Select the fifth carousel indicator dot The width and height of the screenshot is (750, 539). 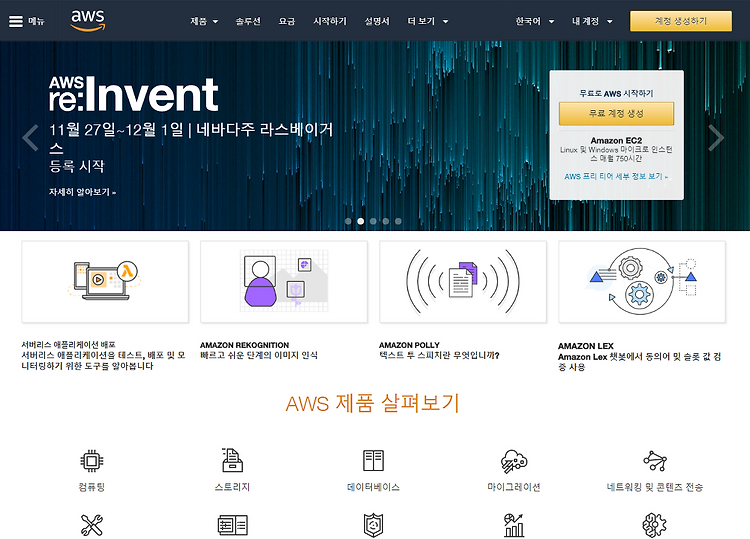[398, 221]
